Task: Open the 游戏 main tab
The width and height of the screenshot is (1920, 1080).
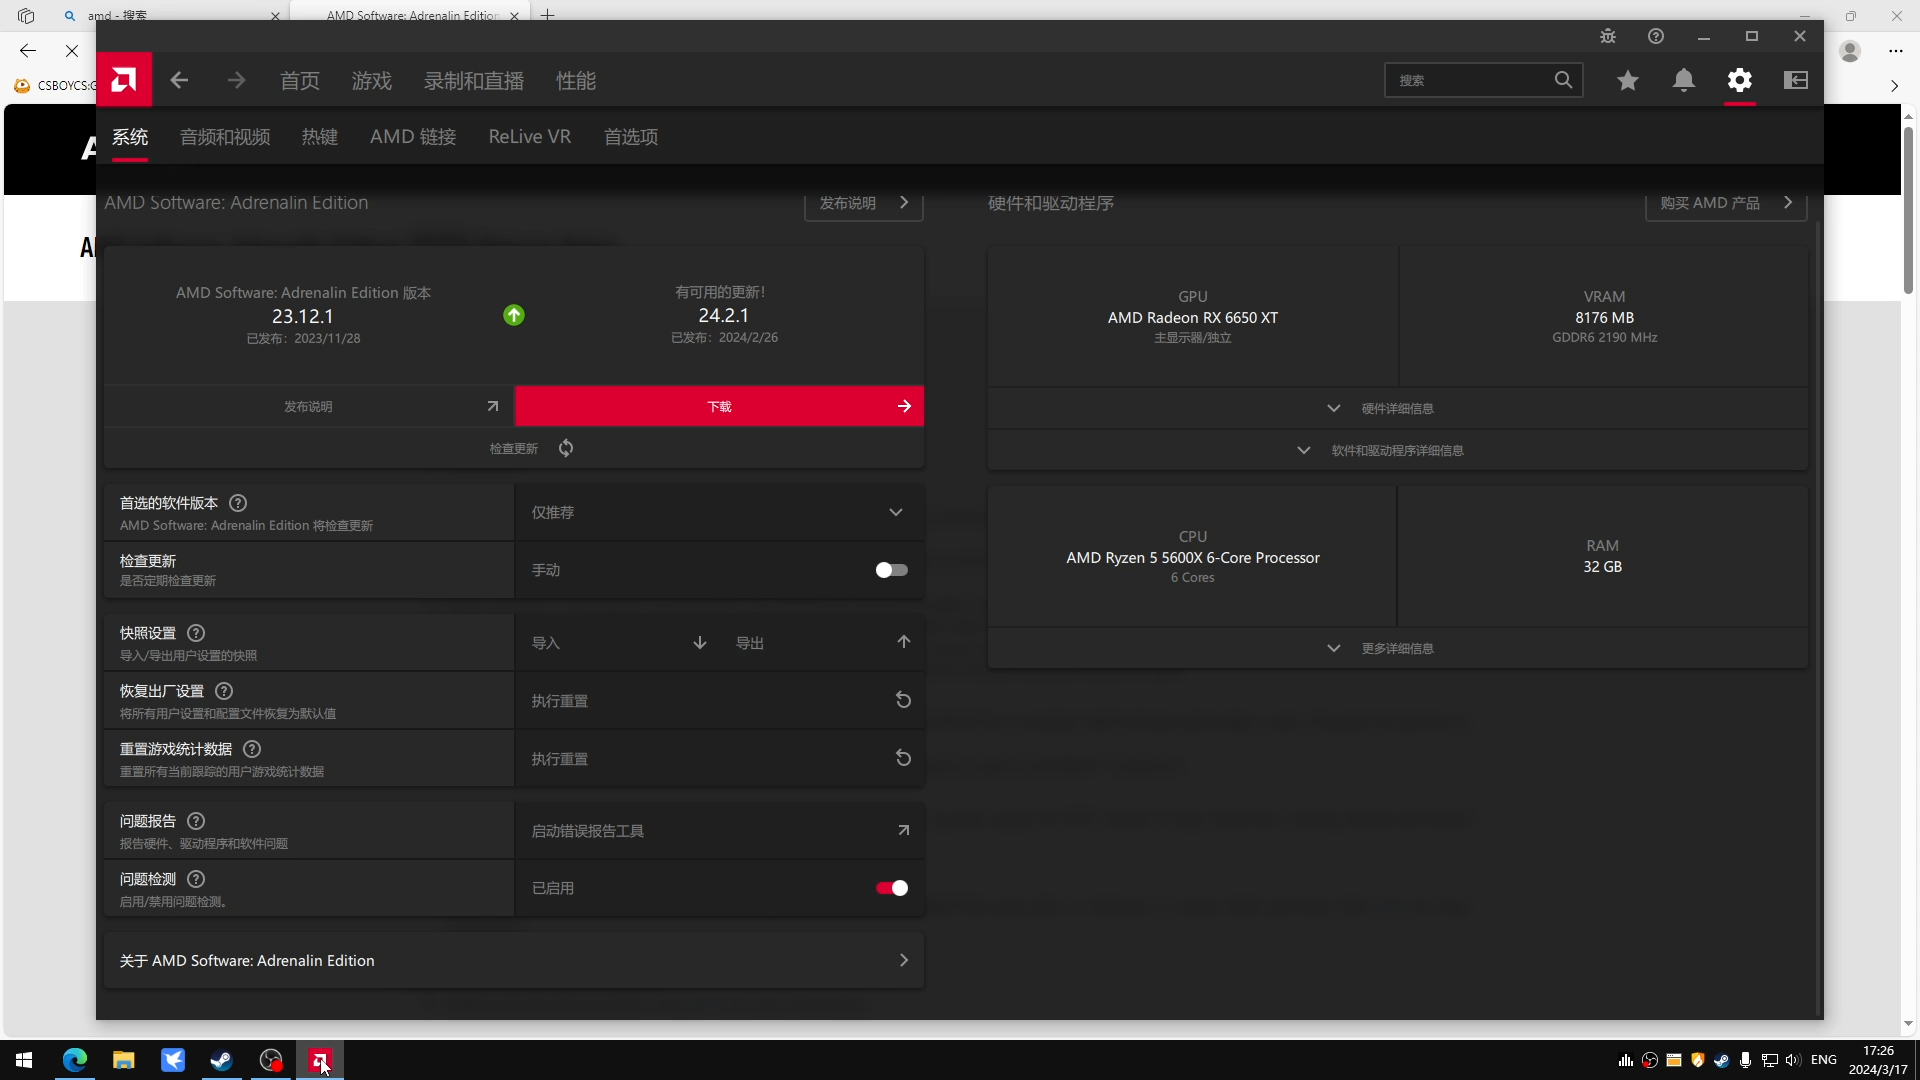Action: (372, 80)
